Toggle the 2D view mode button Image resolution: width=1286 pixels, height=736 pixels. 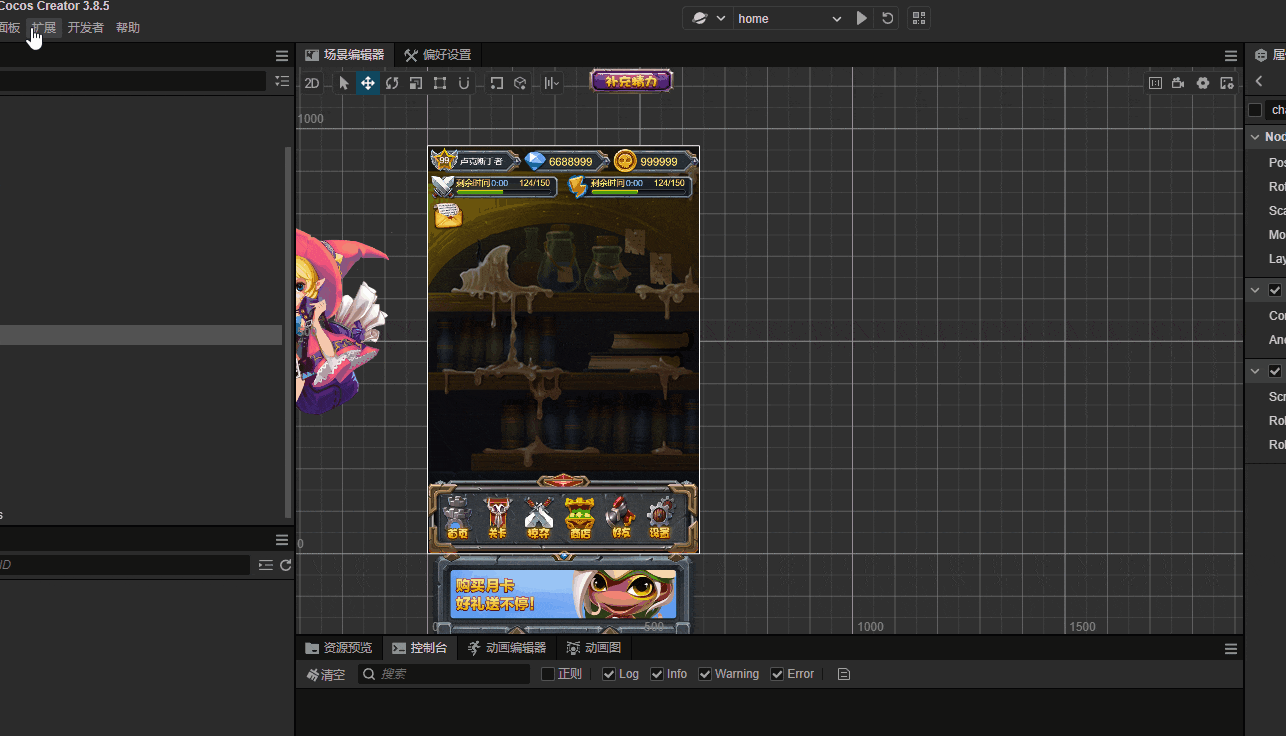(x=312, y=84)
